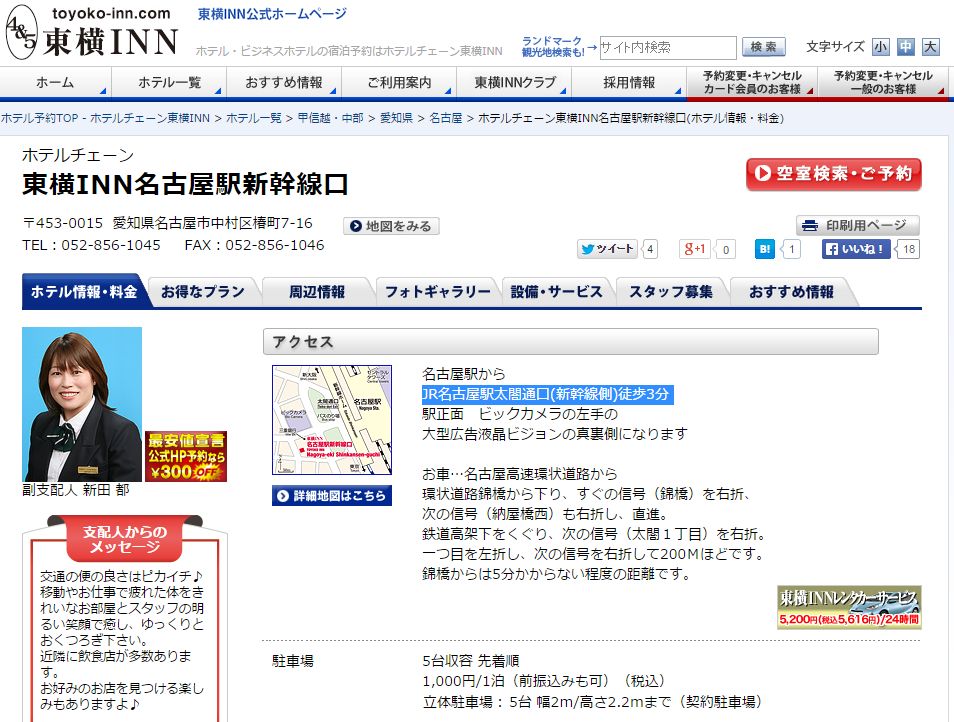Click the ホテル一覧 breadcrumb link

pos(254,118)
